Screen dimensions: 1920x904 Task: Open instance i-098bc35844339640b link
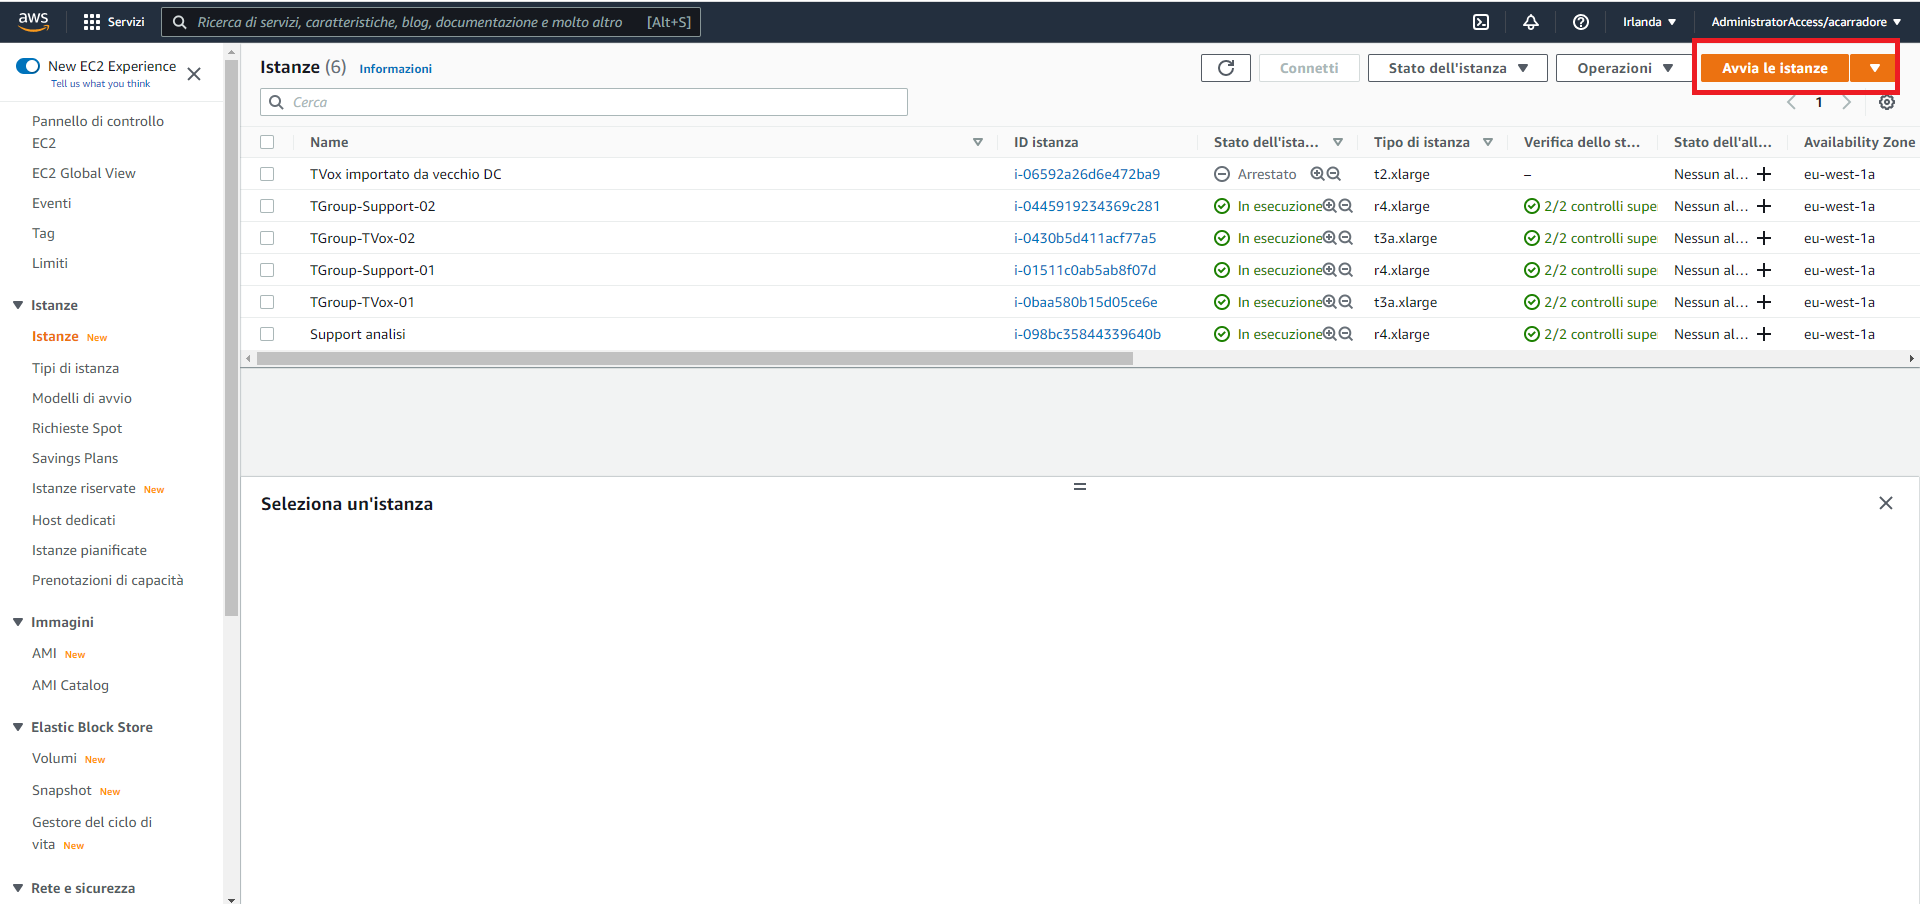click(1087, 334)
